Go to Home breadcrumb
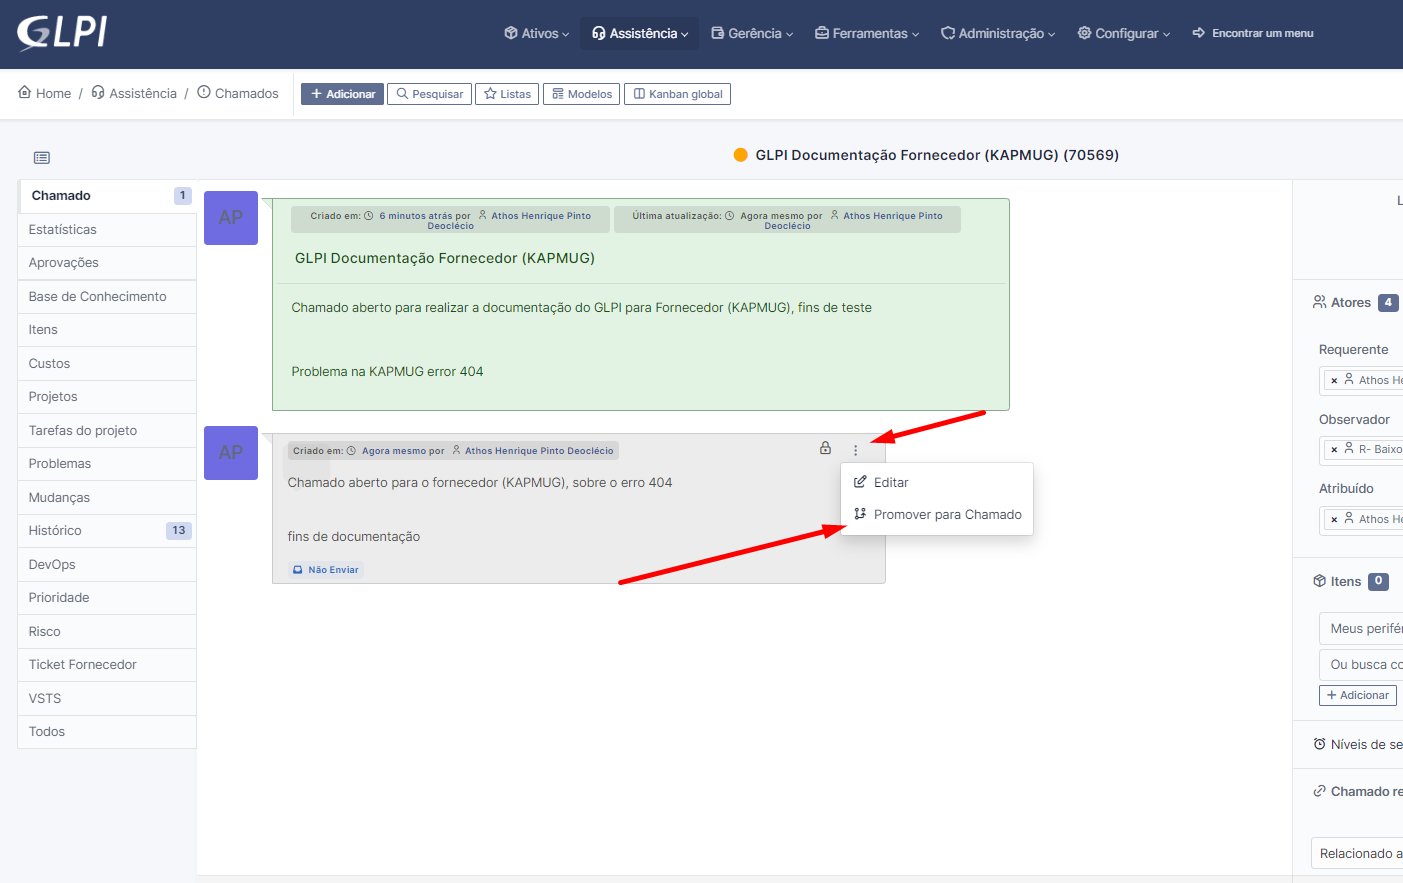The width and height of the screenshot is (1403, 883). pyautogui.click(x=45, y=93)
